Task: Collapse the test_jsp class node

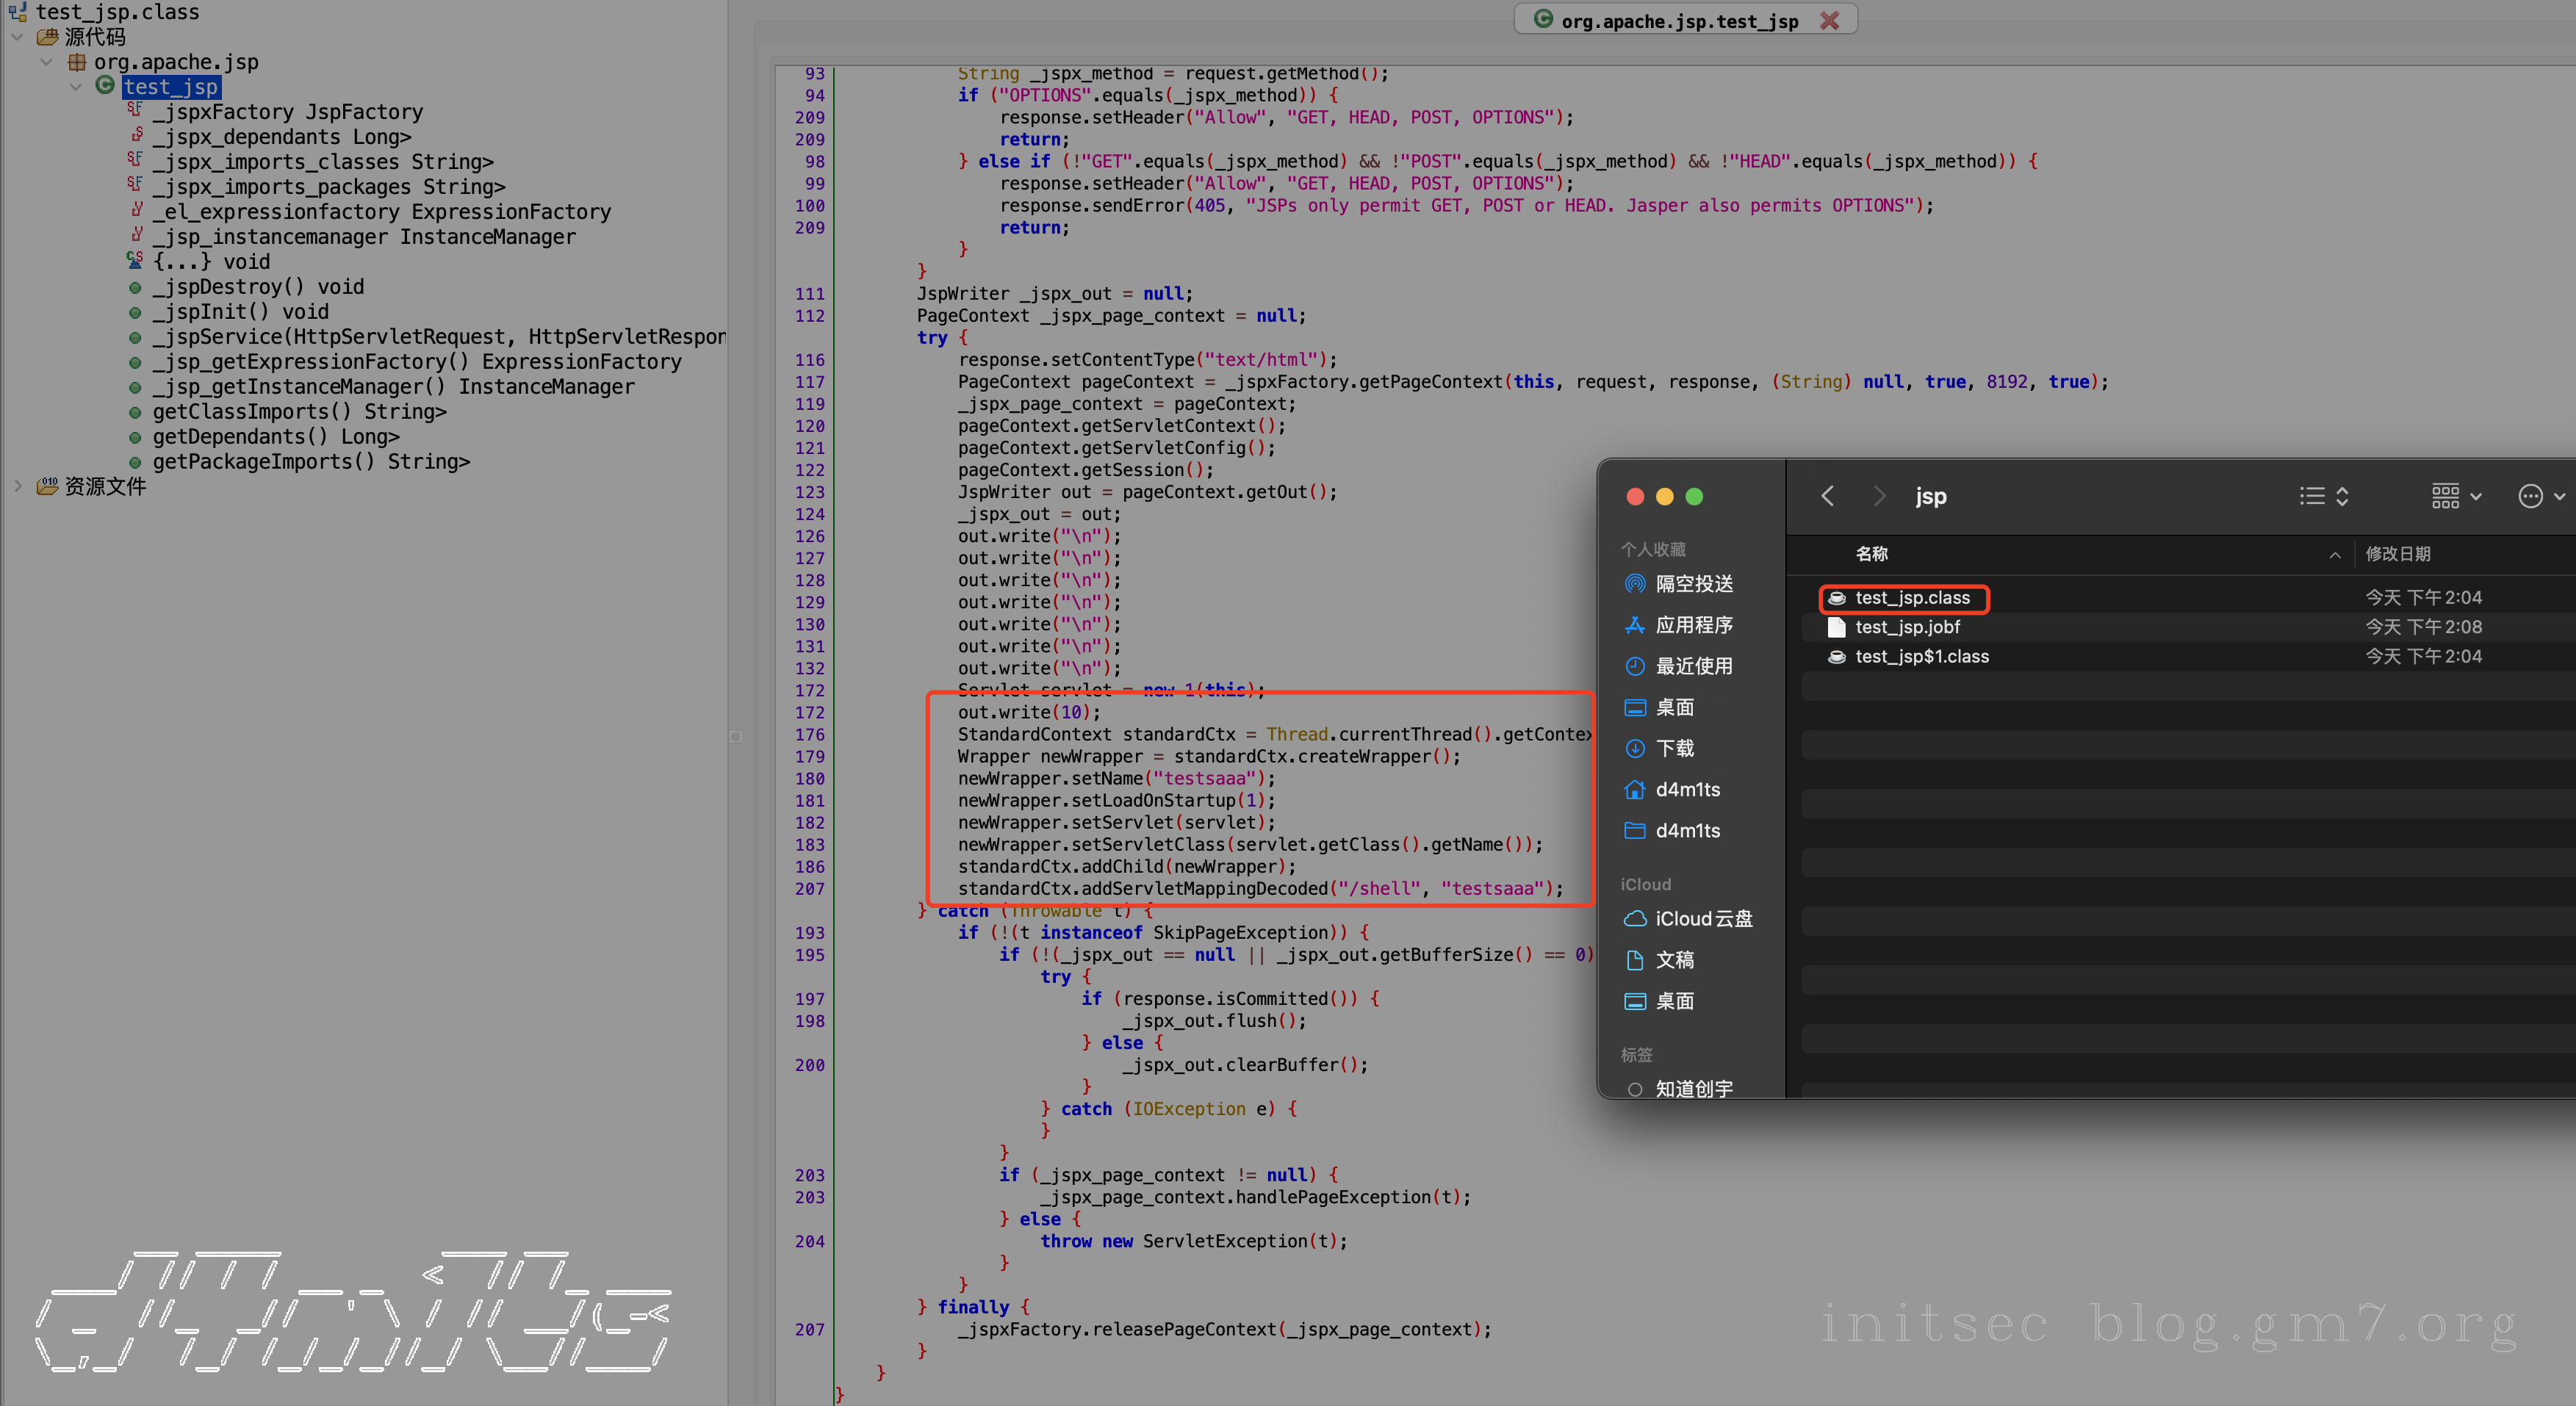Action: click(76, 87)
